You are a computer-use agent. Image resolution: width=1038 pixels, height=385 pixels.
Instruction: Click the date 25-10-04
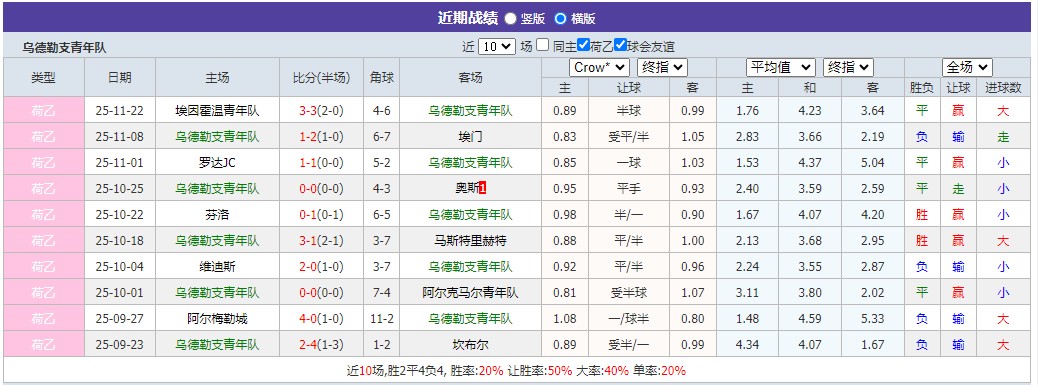pyautogui.click(x=120, y=267)
